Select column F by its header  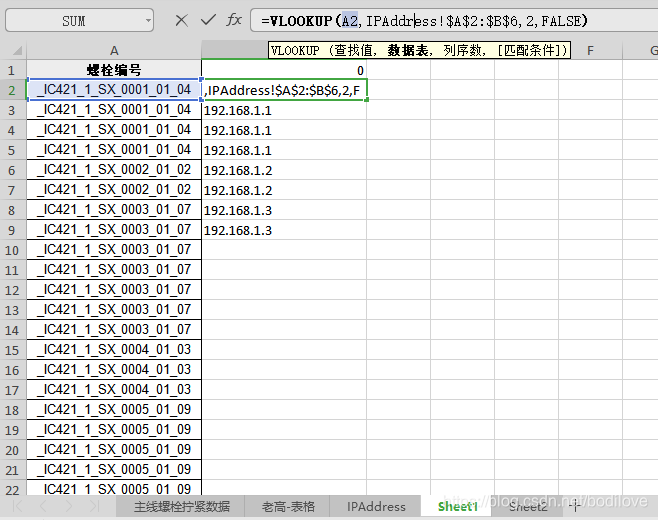coord(590,51)
